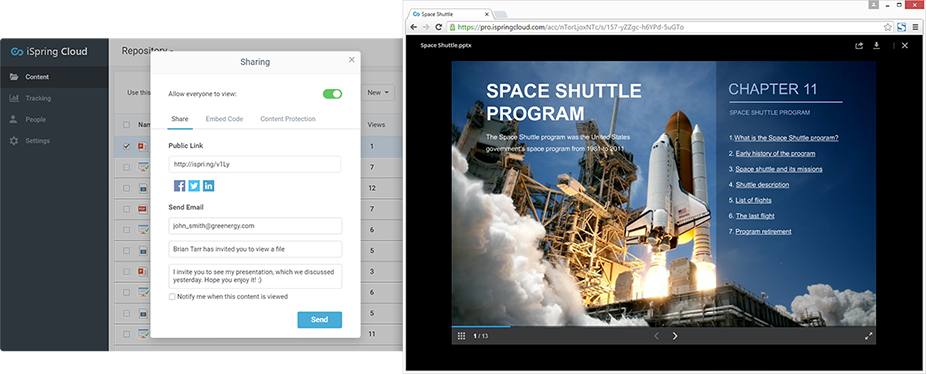Share the link on LinkedIn
926x374 pixels.
pyautogui.click(x=208, y=186)
